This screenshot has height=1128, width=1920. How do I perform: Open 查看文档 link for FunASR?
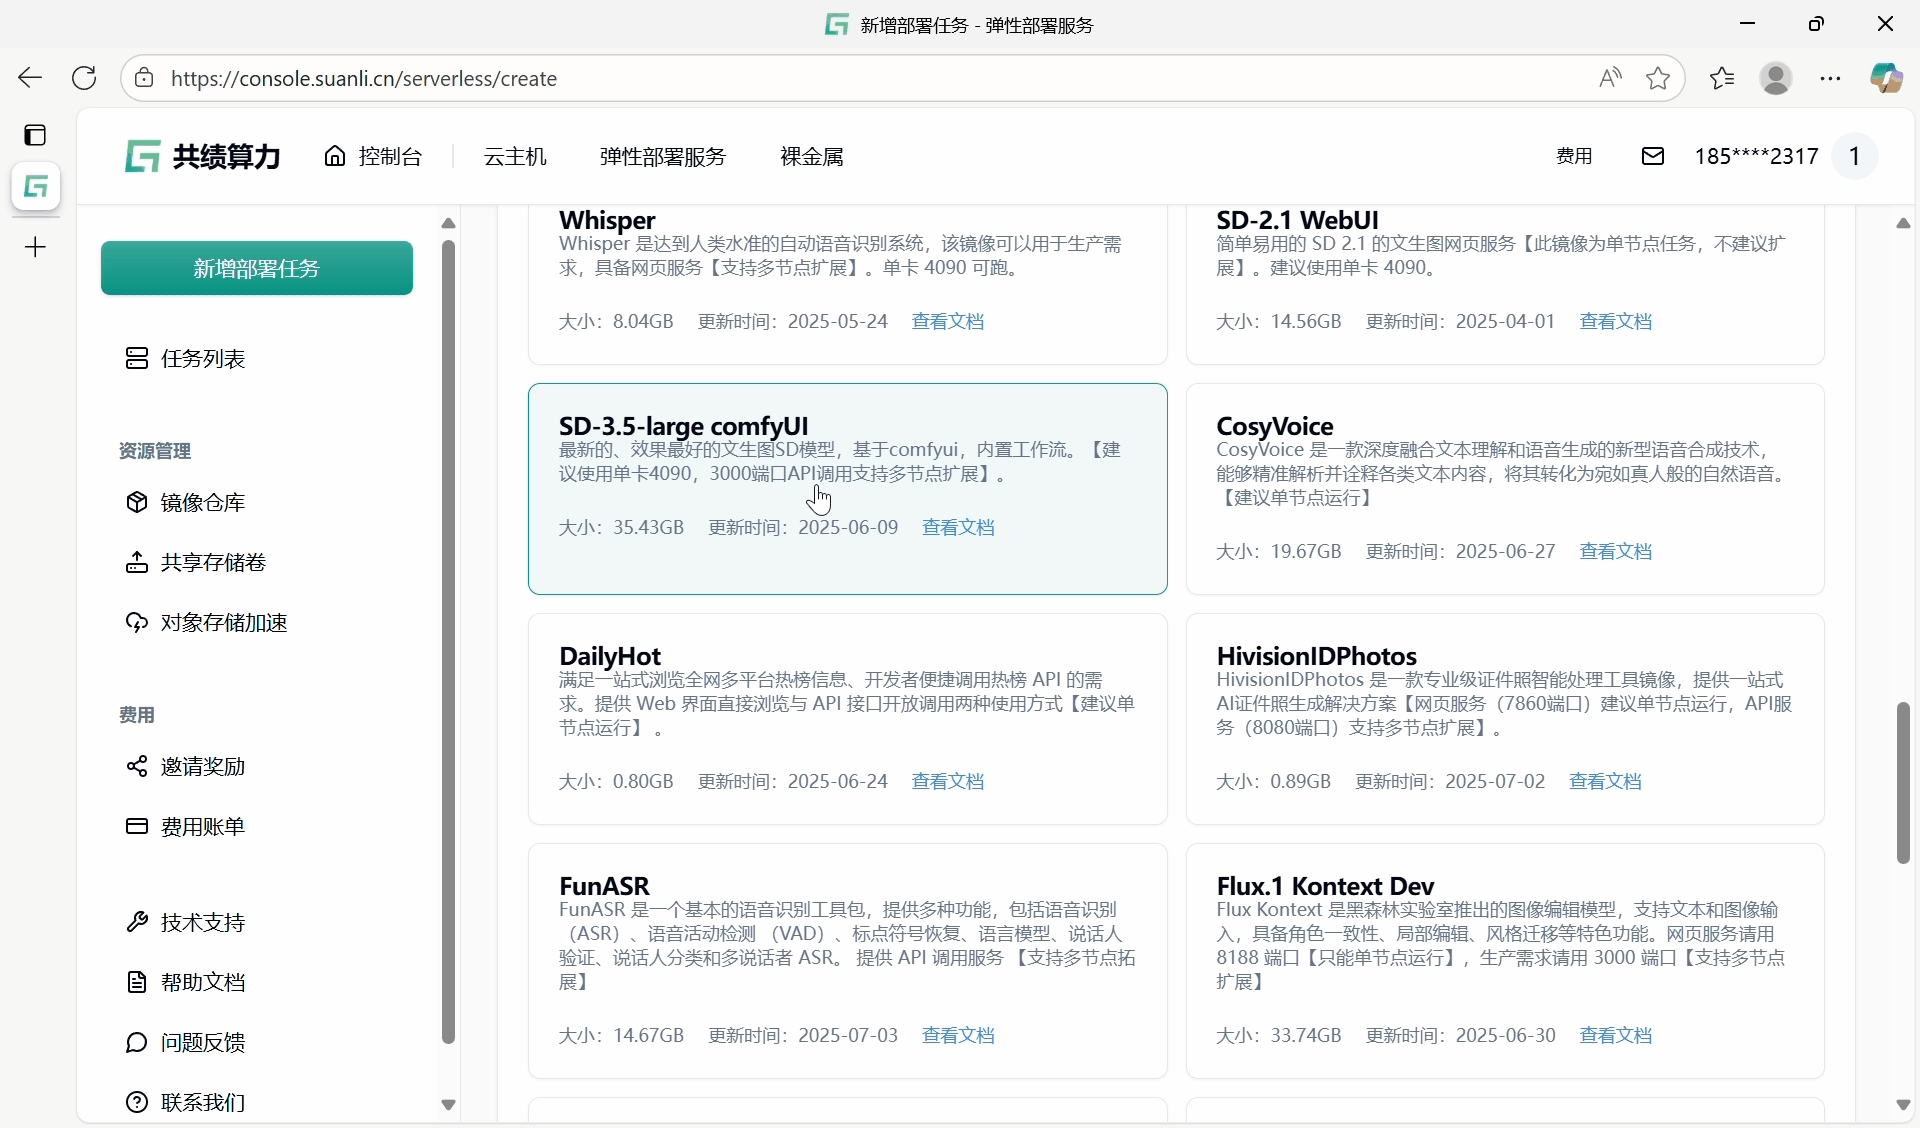tap(957, 1035)
